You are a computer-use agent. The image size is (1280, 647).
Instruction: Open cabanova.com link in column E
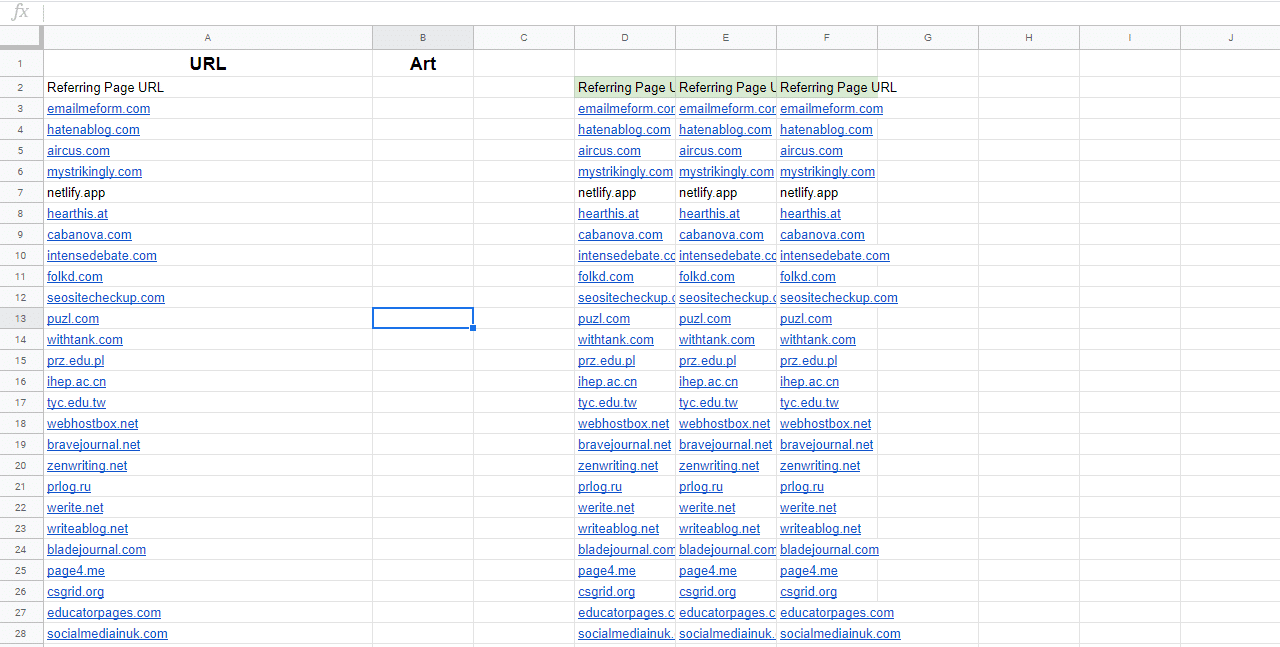pos(721,234)
